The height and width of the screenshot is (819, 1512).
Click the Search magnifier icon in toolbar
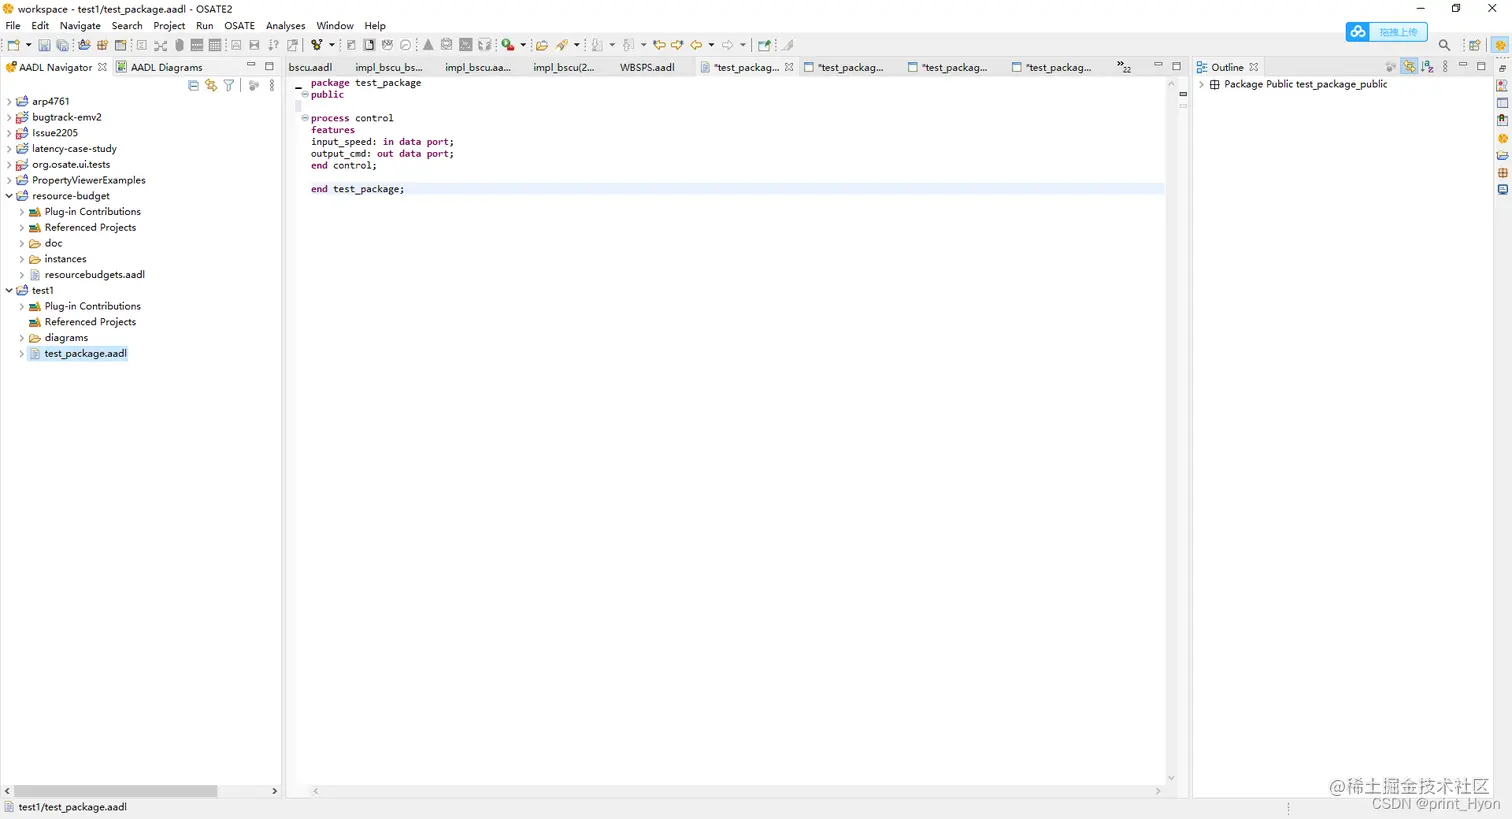[1444, 45]
